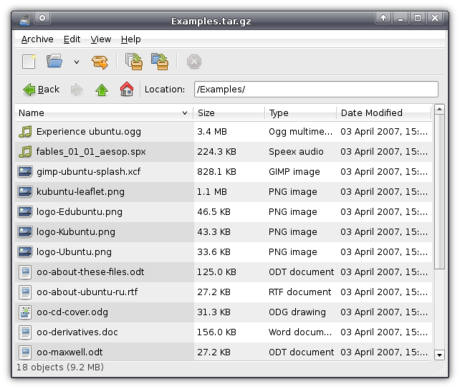Click the 828.1 KB size cell
The width and height of the screenshot is (460, 389).
pos(217,172)
